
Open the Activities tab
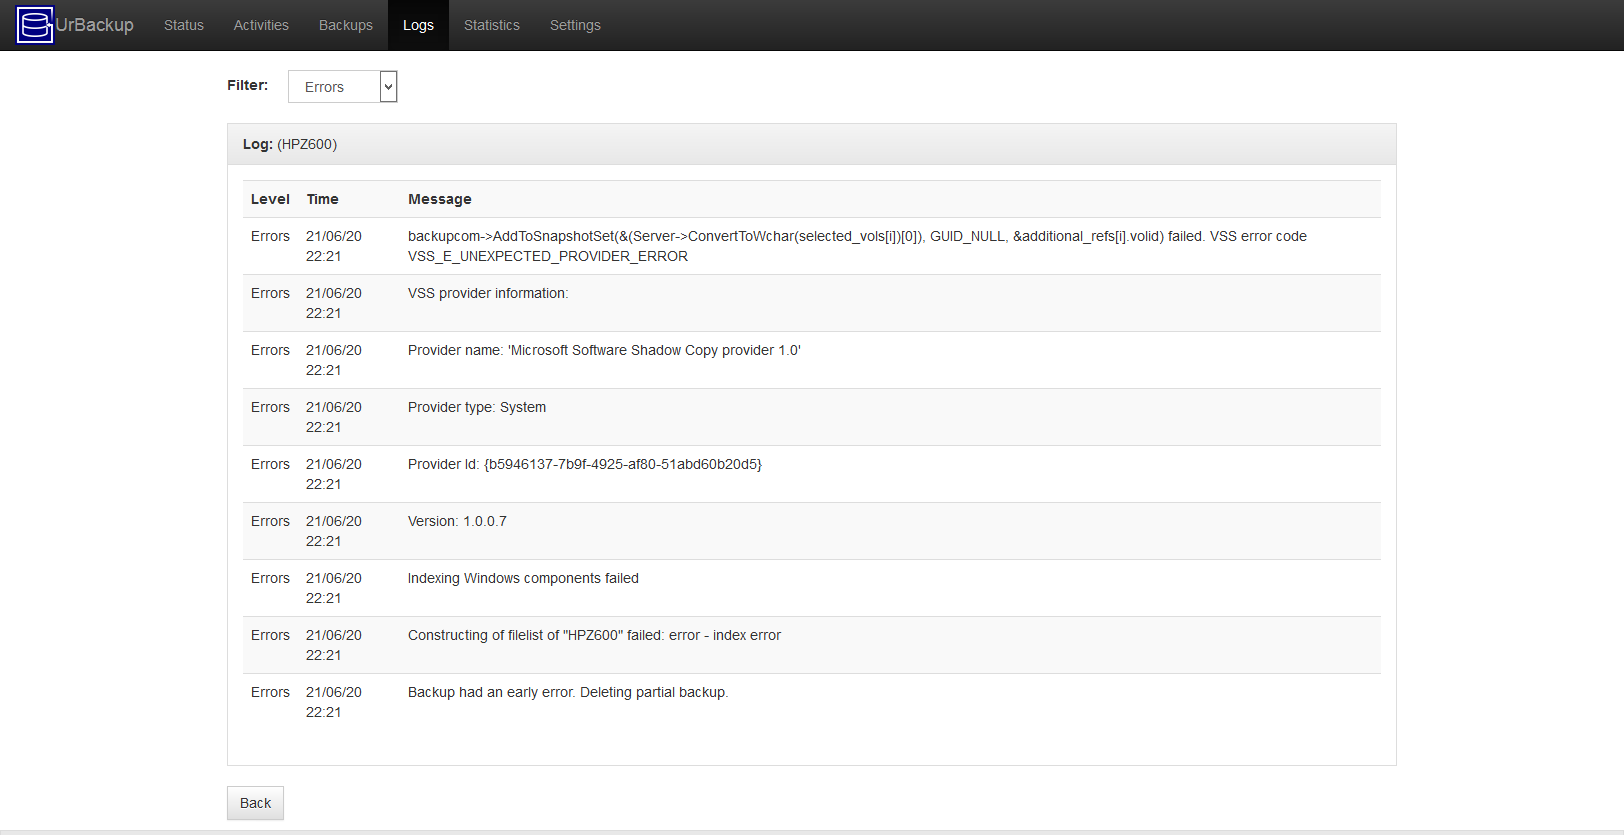point(261,25)
